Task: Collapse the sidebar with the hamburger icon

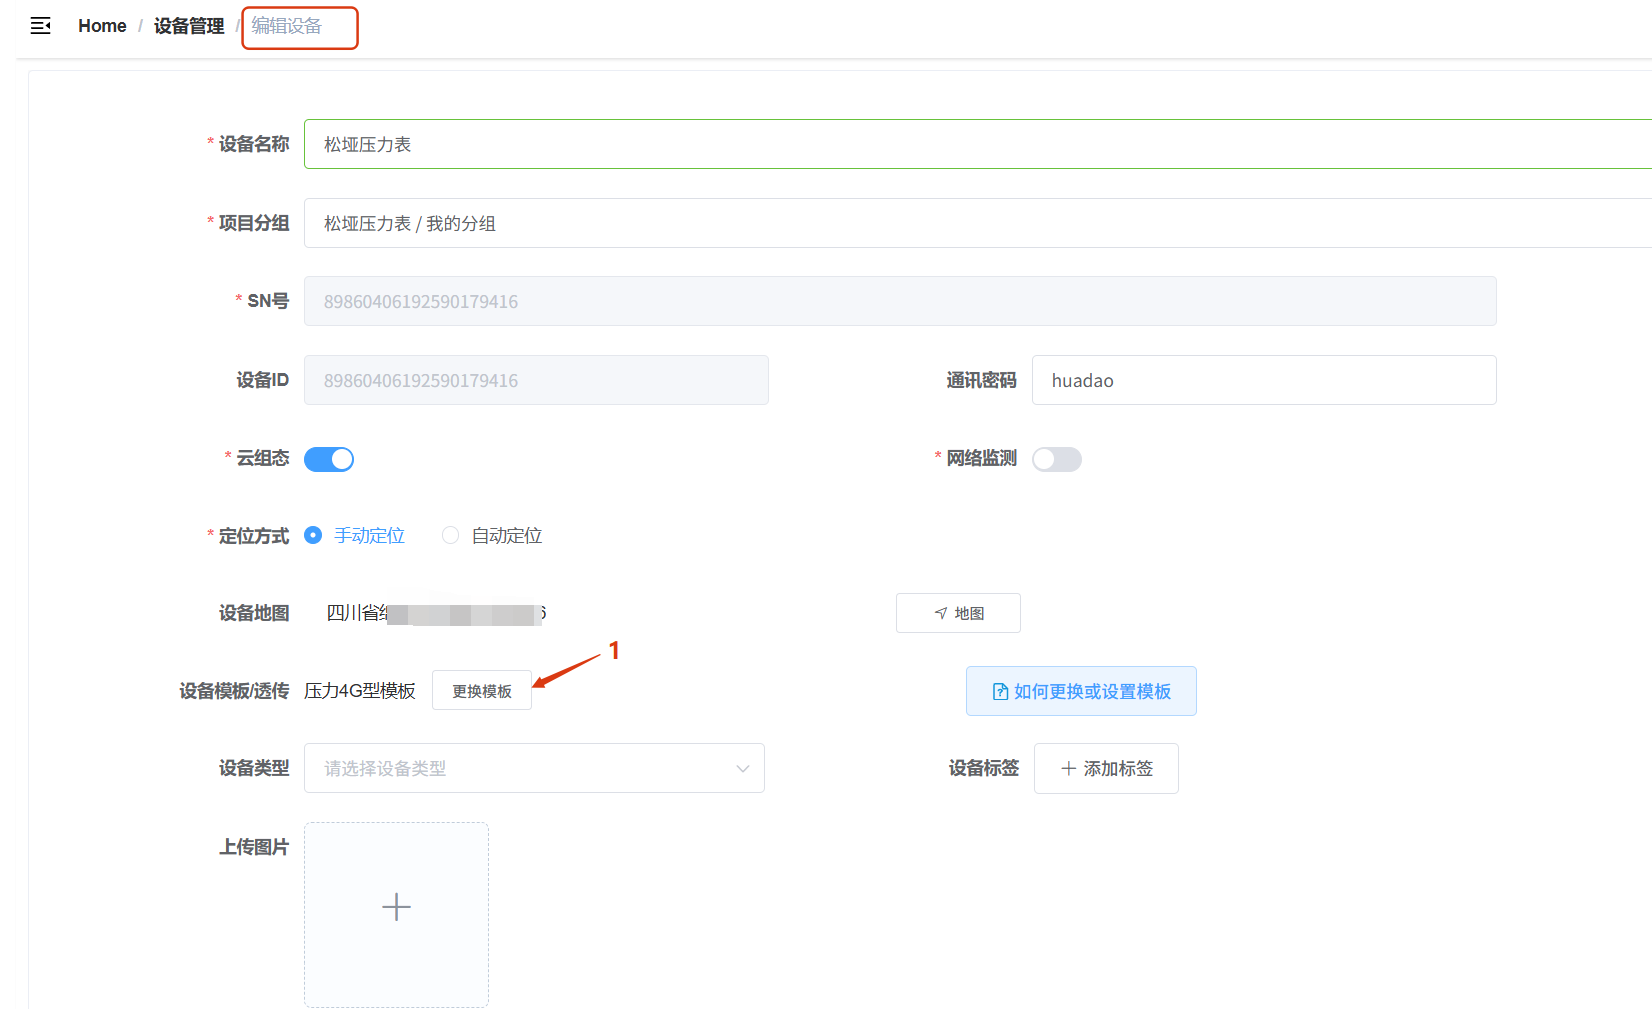Action: point(40,26)
